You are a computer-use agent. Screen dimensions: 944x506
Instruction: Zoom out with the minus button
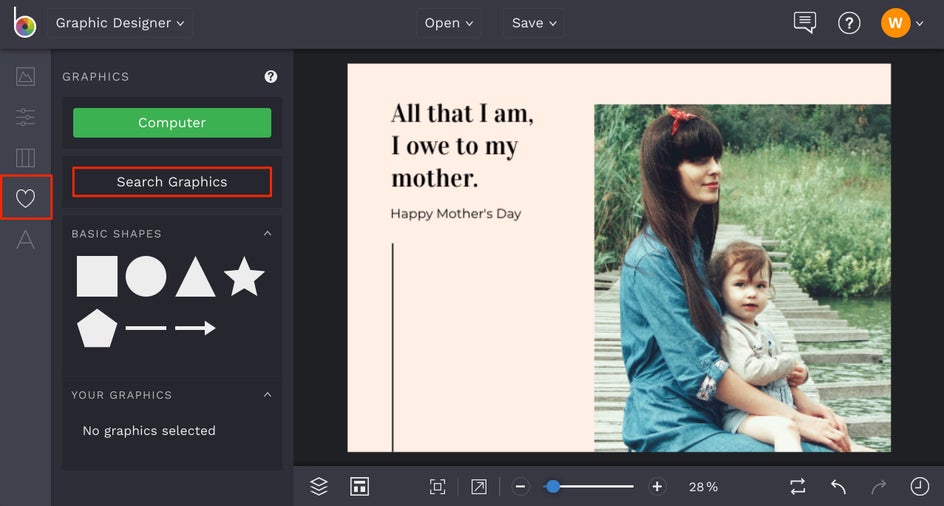pos(521,487)
